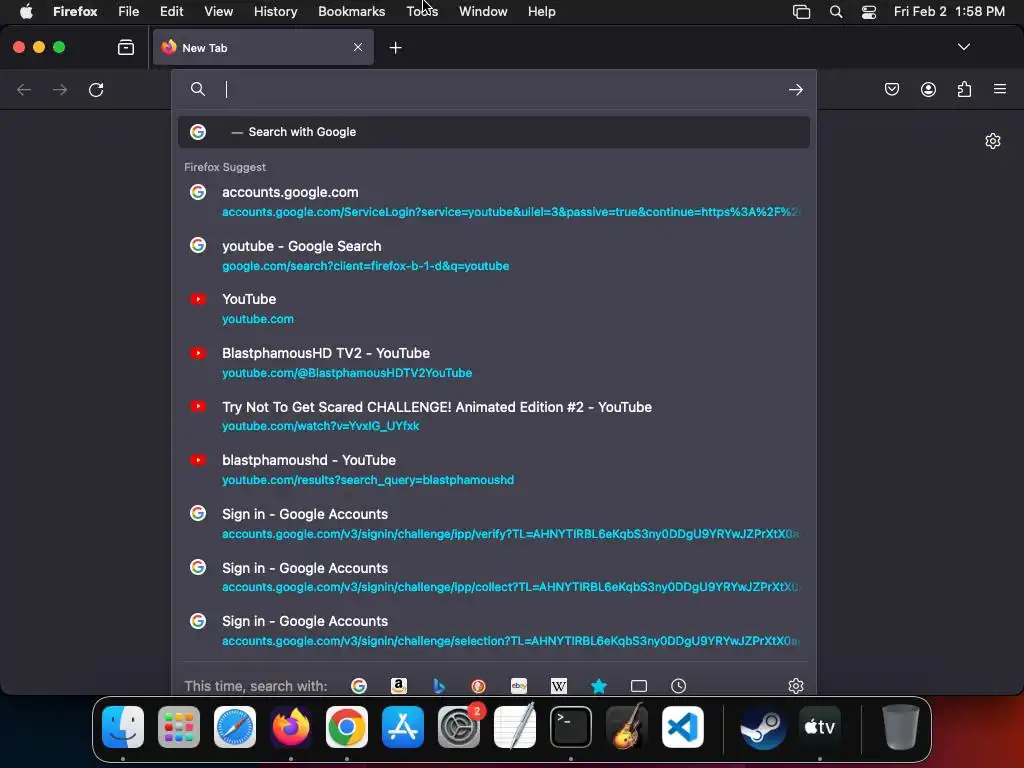Reload the current page
The width and height of the screenshot is (1024, 768).
pyautogui.click(x=96, y=89)
